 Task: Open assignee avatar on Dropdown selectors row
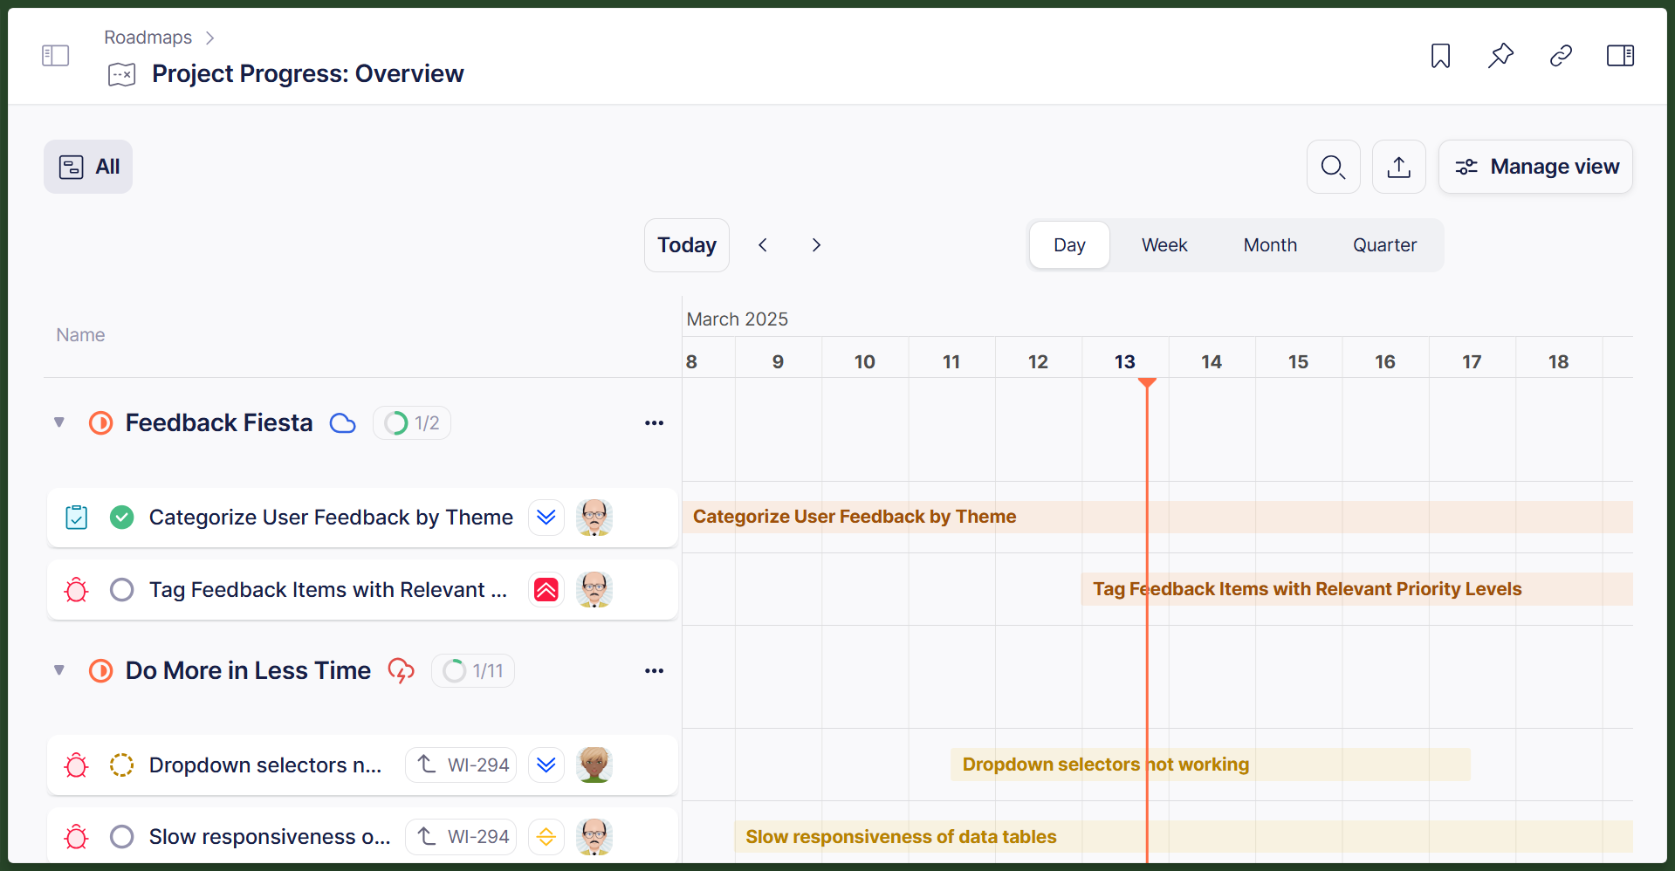tap(594, 766)
